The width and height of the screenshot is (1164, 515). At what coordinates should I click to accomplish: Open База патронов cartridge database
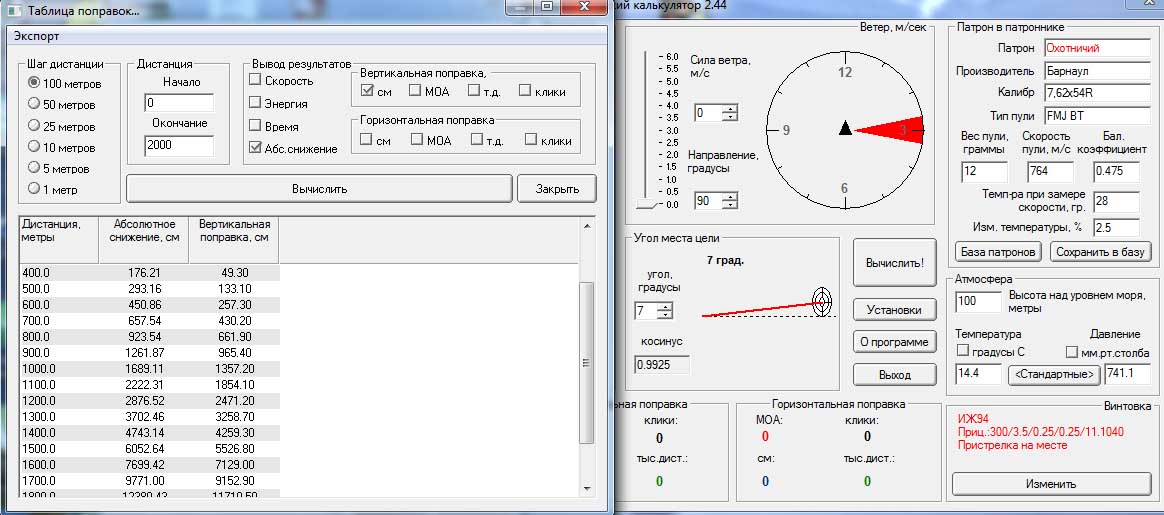point(999,252)
